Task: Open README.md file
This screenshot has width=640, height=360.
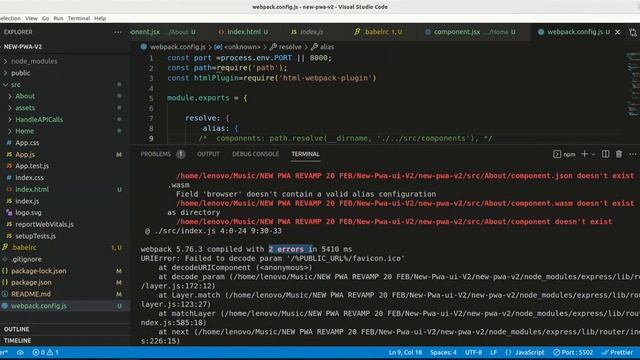Action: coord(31,294)
